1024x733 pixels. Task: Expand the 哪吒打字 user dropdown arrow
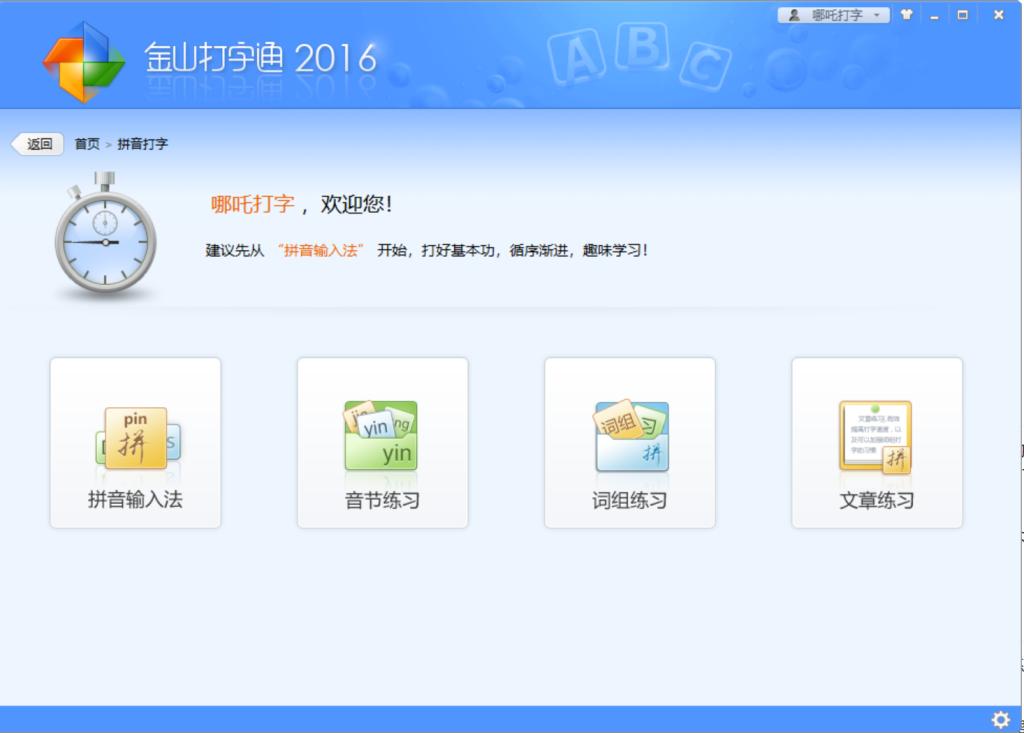click(877, 15)
